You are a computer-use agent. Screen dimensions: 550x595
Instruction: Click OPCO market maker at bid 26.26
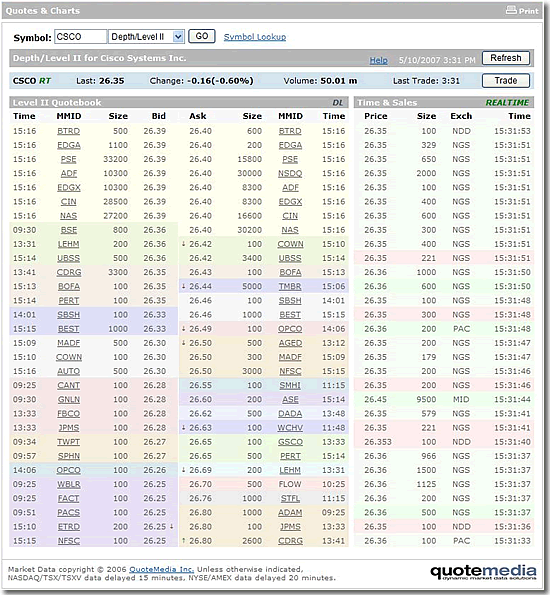pyautogui.click(x=68, y=470)
